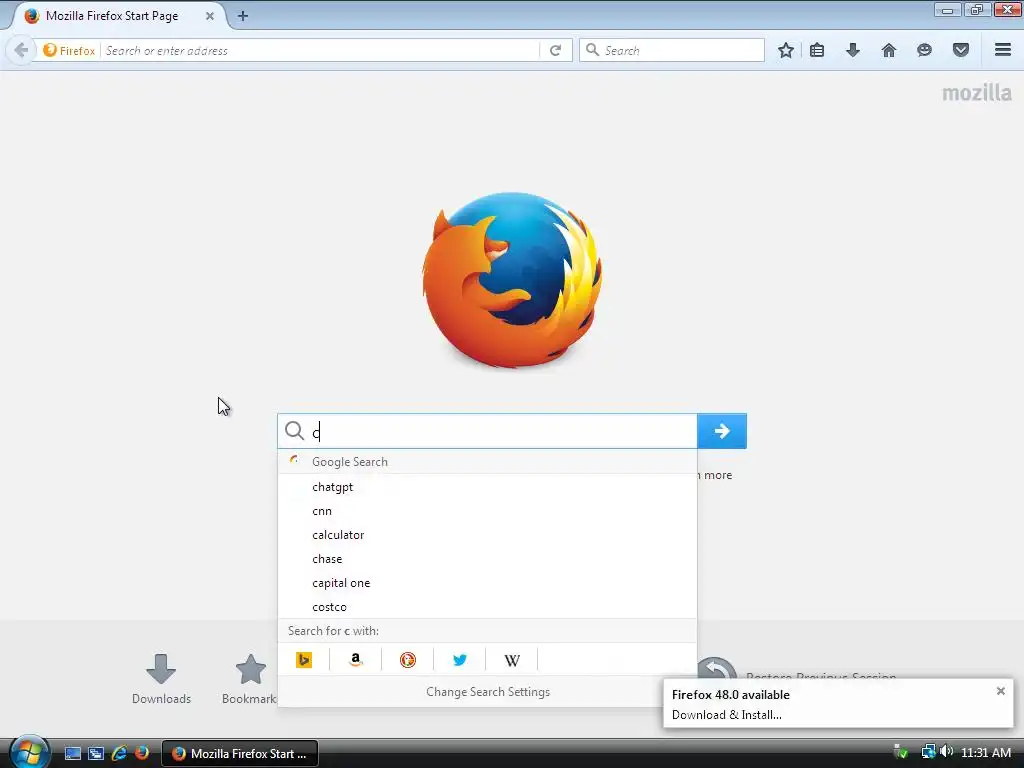Select the costco suggestion
The height and width of the screenshot is (768, 1024).
487,607
